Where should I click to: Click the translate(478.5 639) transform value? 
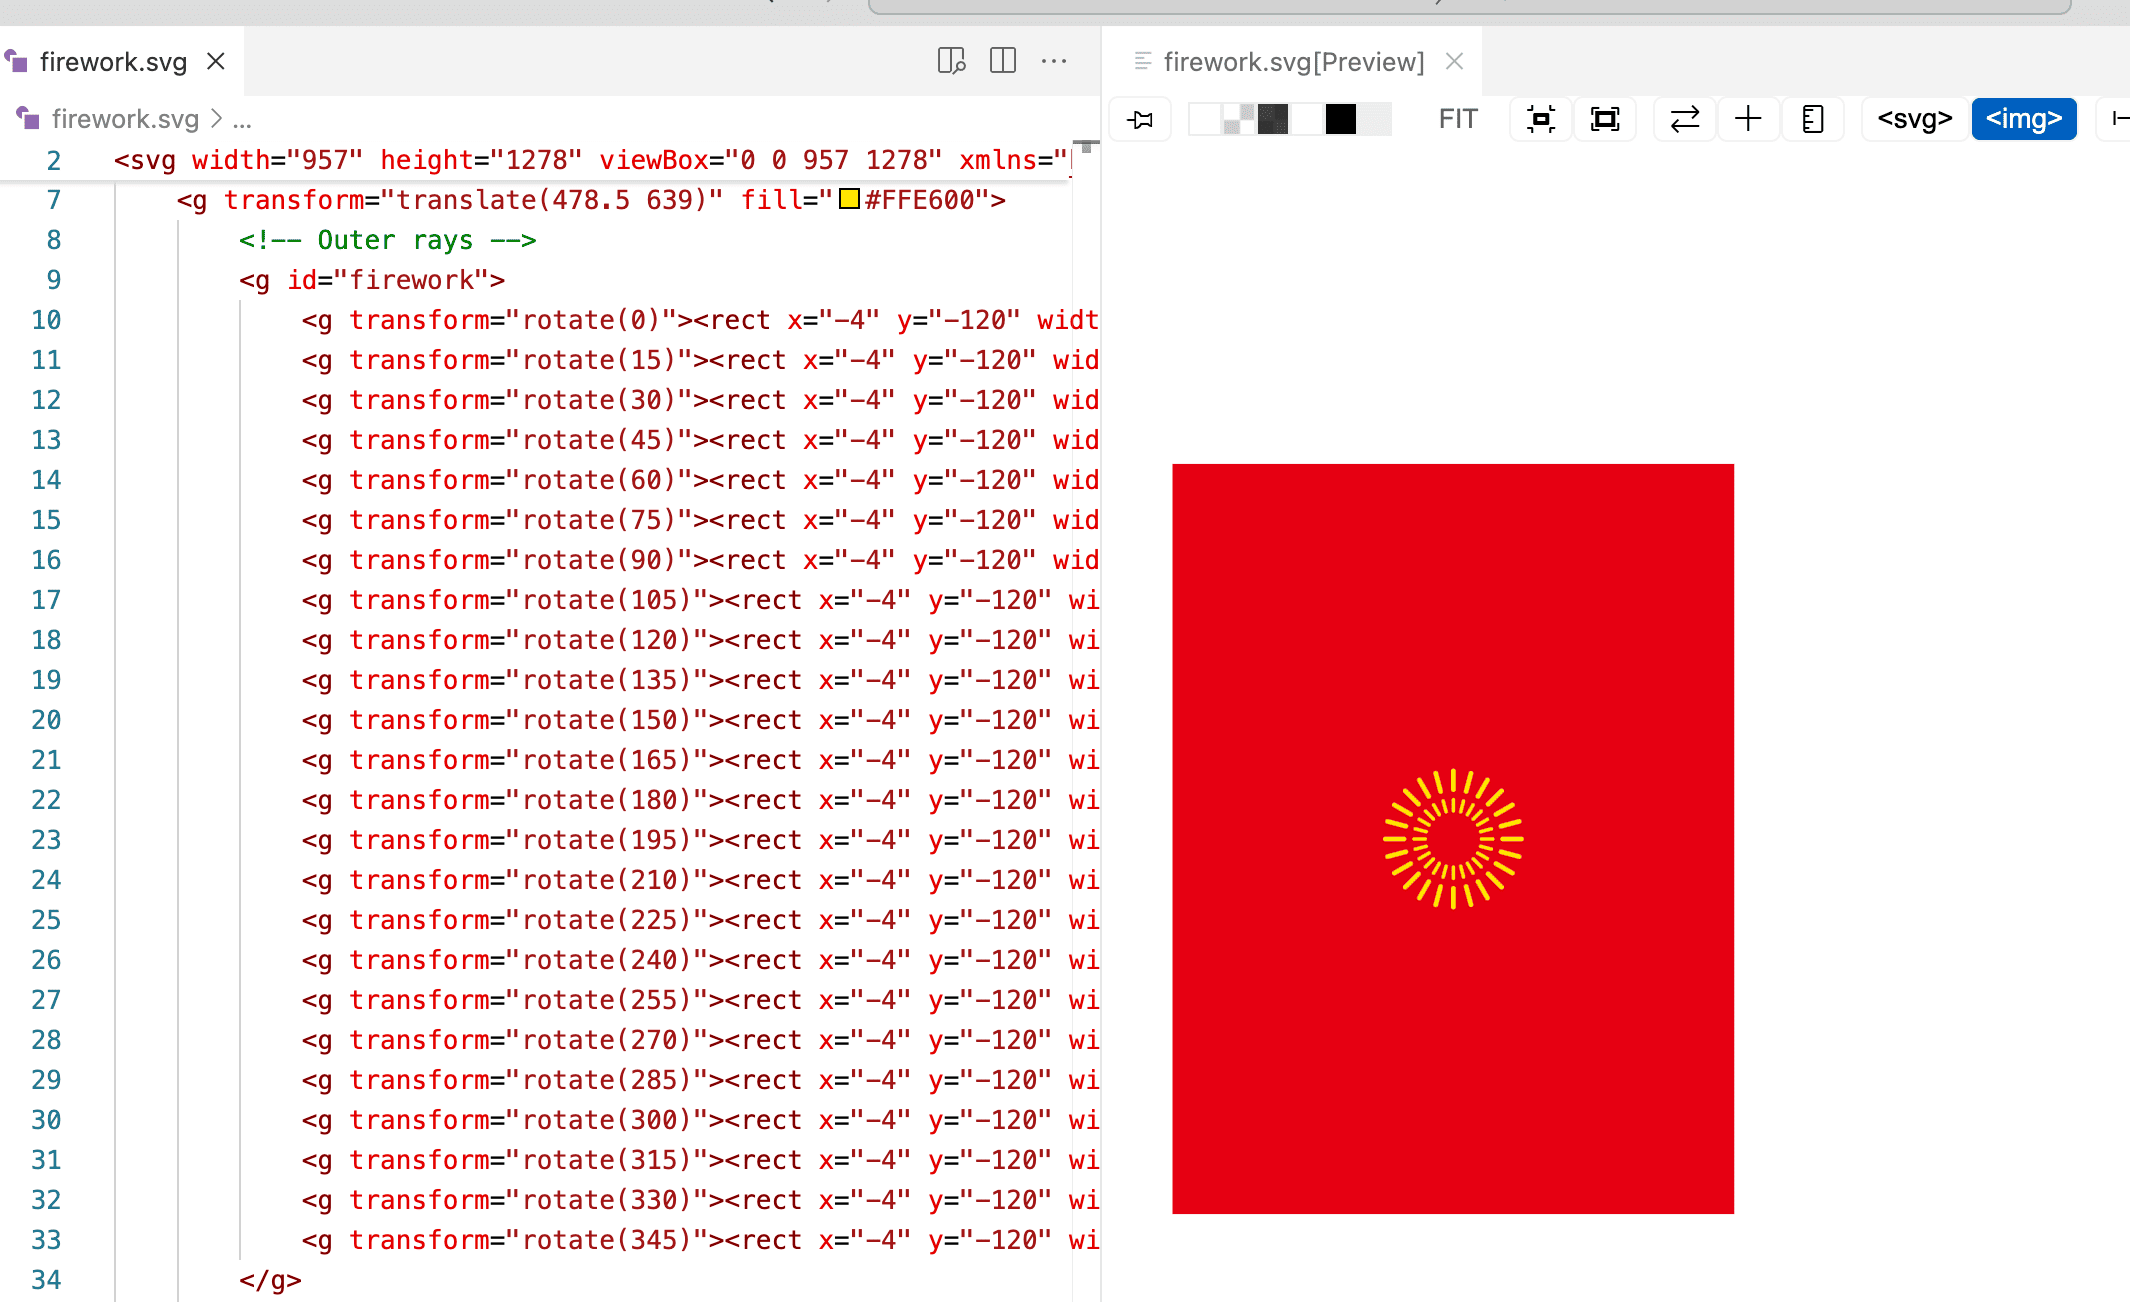pos(552,200)
